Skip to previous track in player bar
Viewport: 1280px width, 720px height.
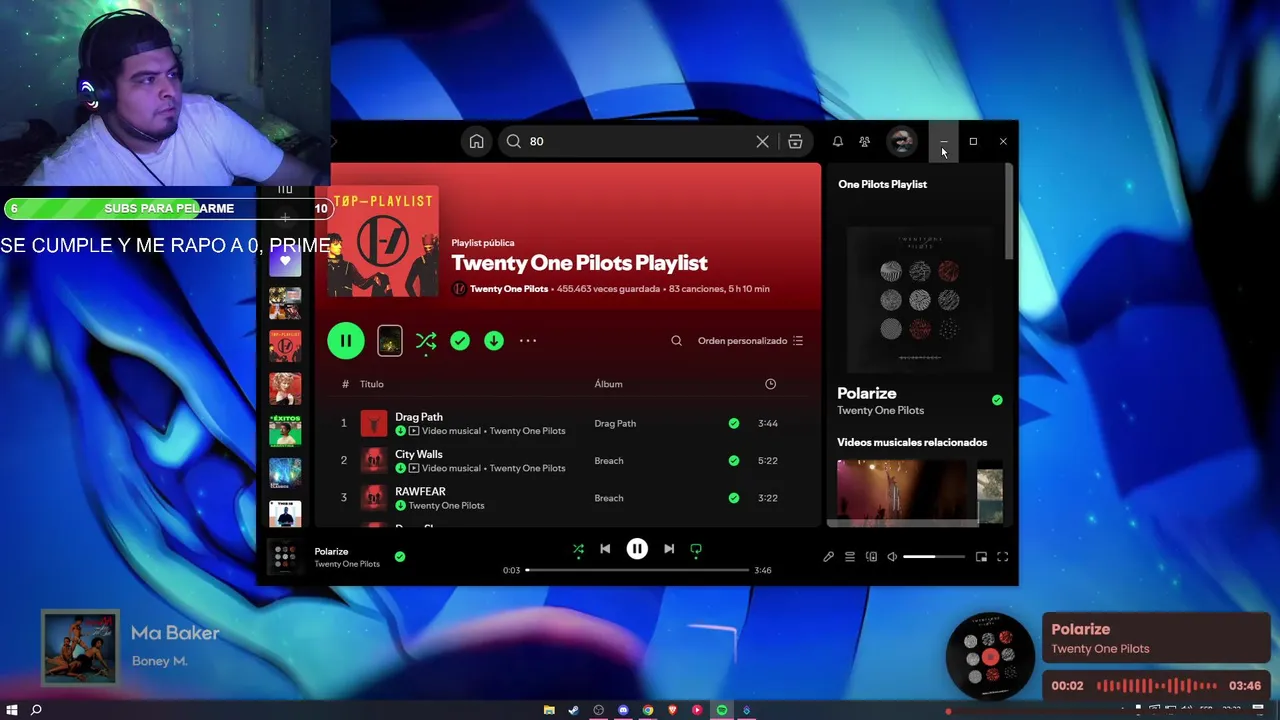[605, 549]
